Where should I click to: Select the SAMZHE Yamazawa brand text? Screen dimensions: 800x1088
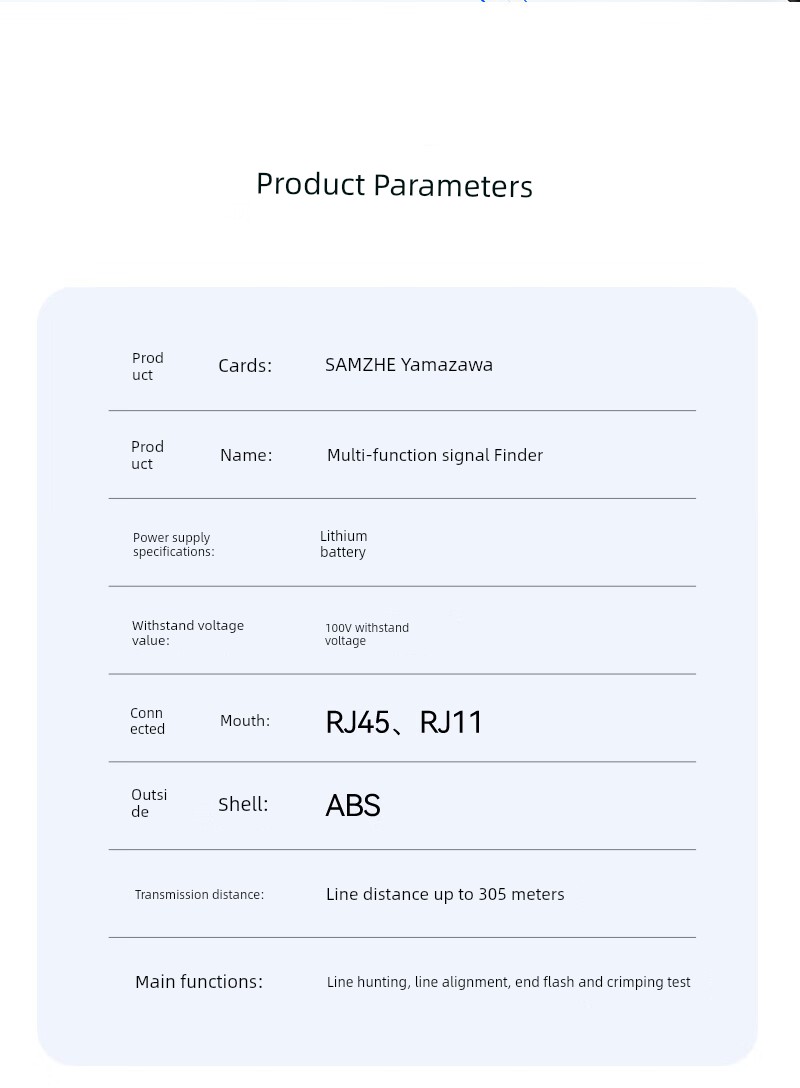point(409,364)
